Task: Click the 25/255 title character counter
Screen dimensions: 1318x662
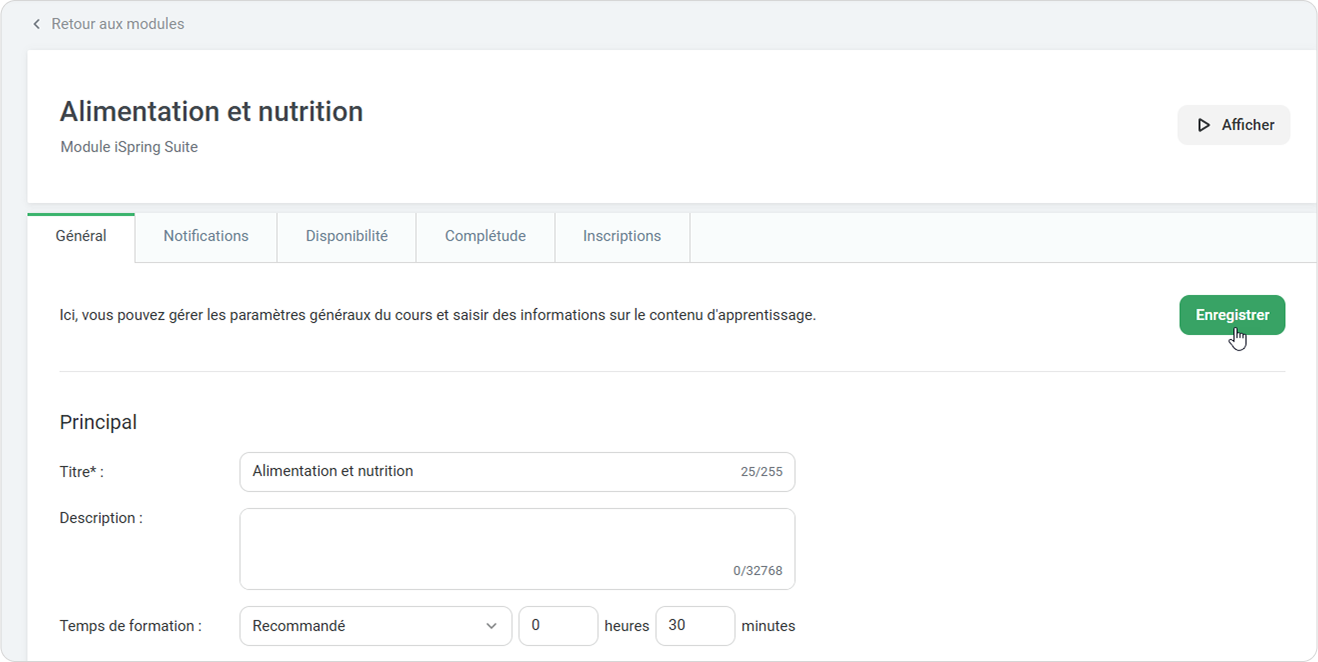Action: coord(761,472)
